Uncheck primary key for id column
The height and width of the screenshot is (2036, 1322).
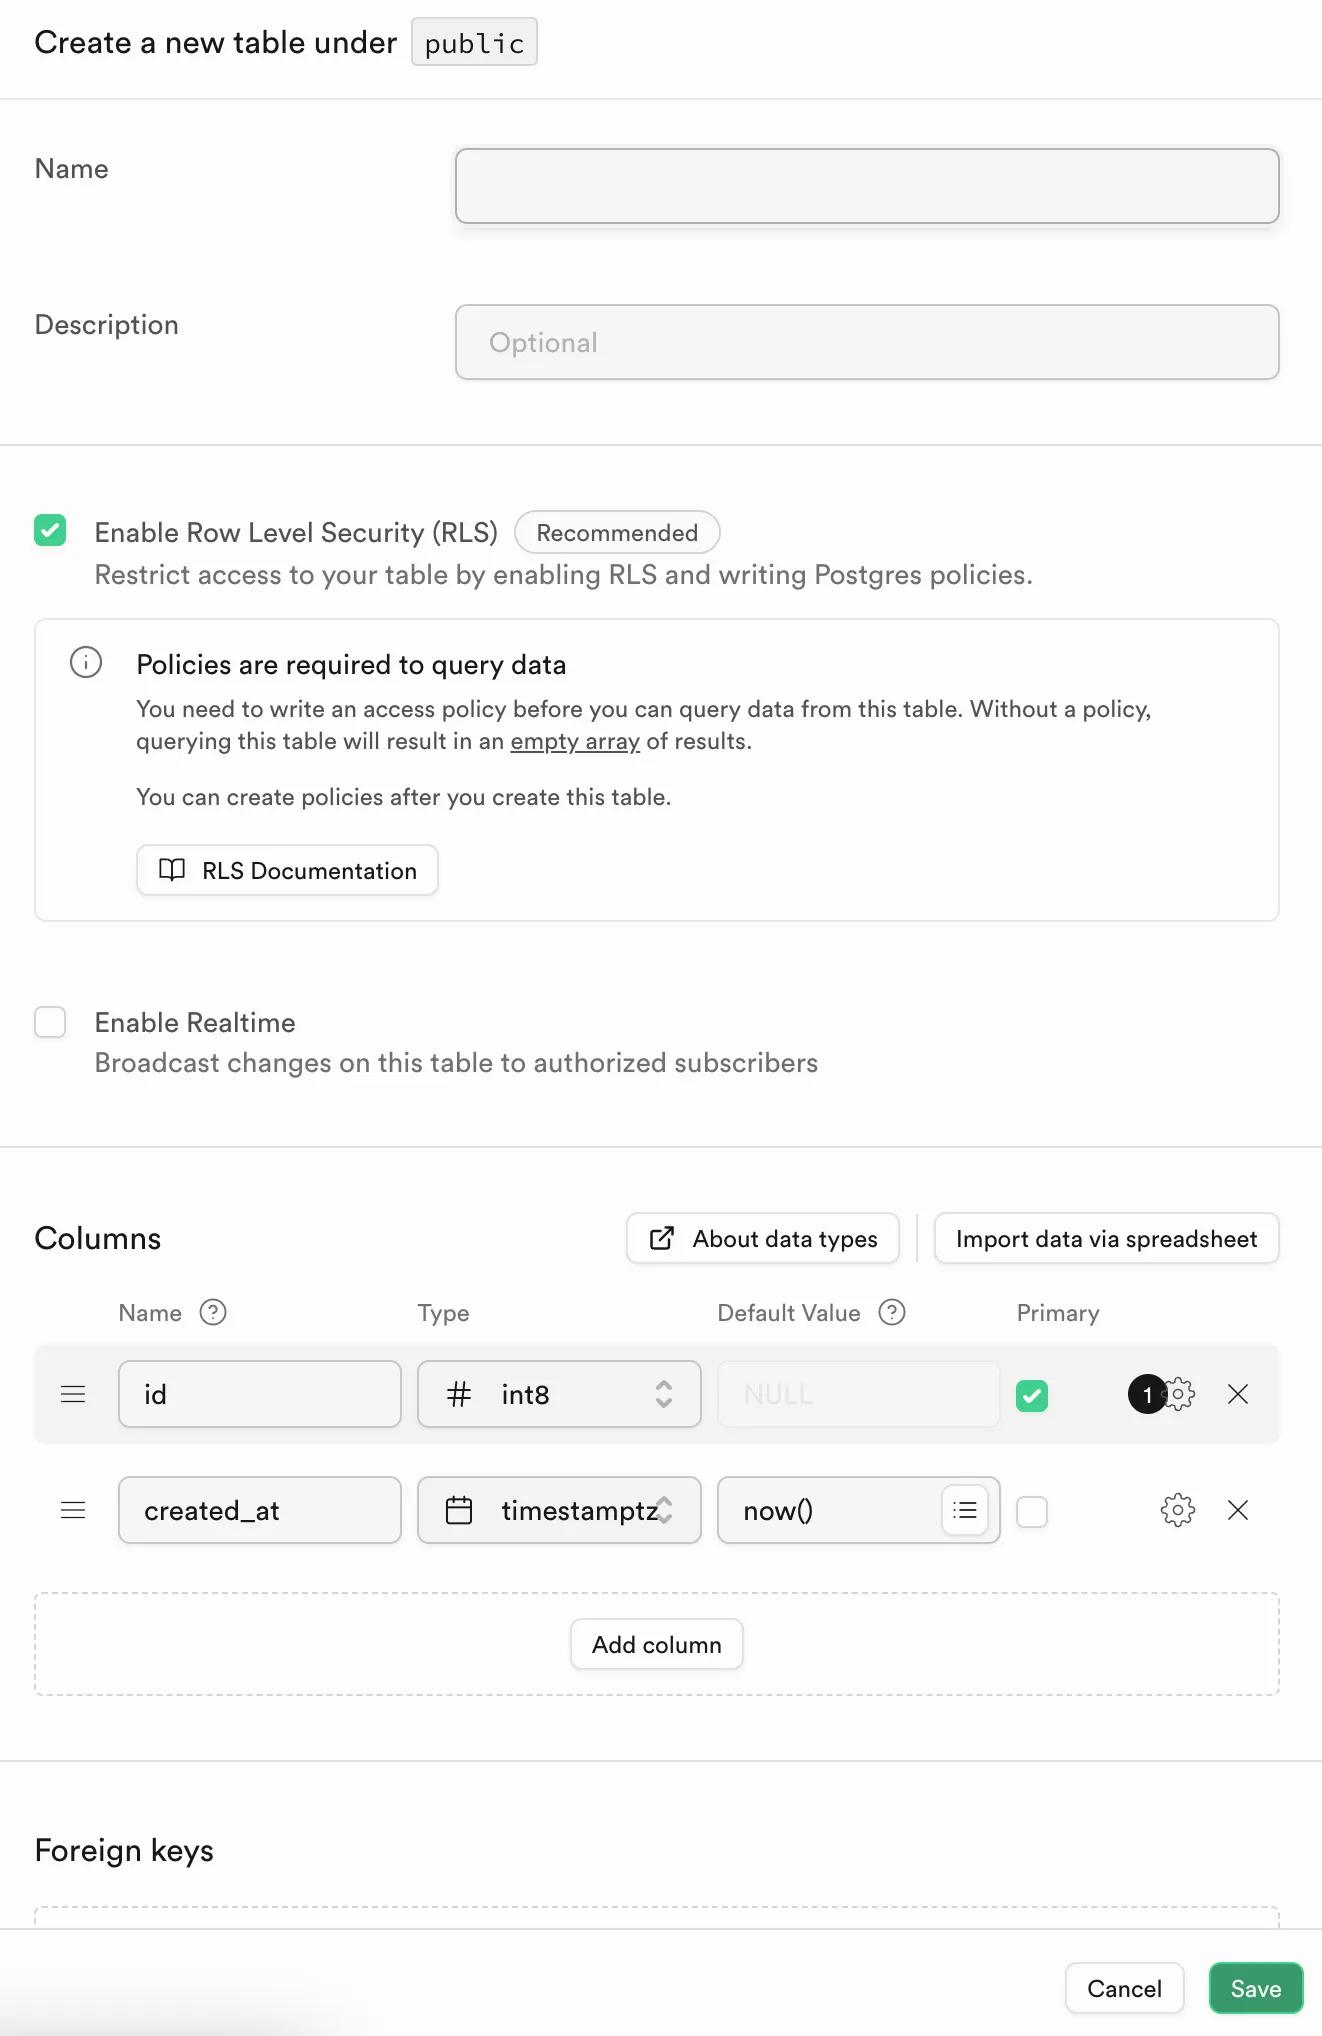click(1032, 1395)
